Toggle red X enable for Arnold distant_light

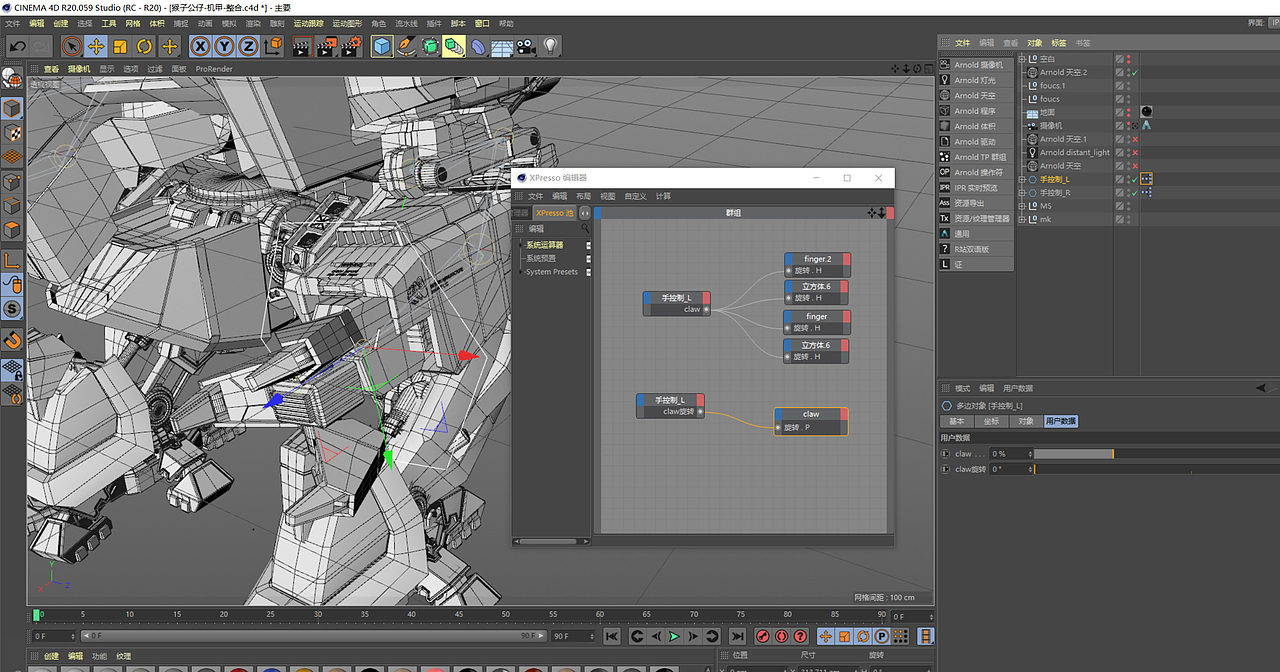pyautogui.click(x=1135, y=152)
